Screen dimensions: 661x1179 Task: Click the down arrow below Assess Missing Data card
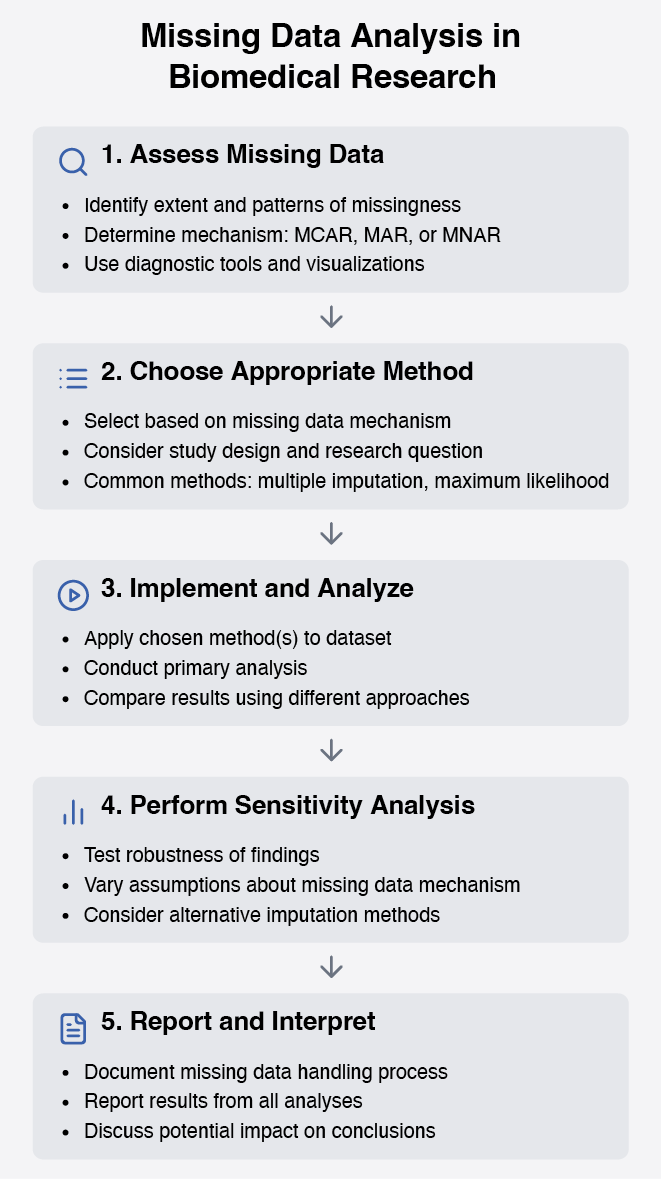coord(331,317)
